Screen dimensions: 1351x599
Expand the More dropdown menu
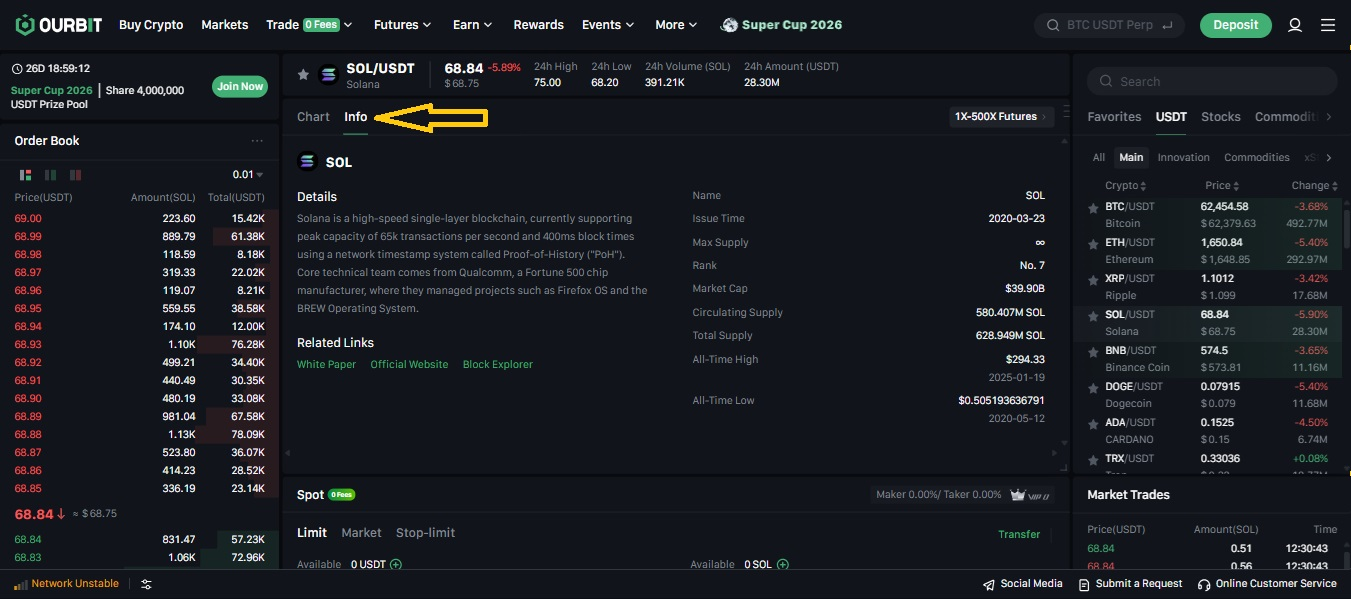tap(676, 25)
